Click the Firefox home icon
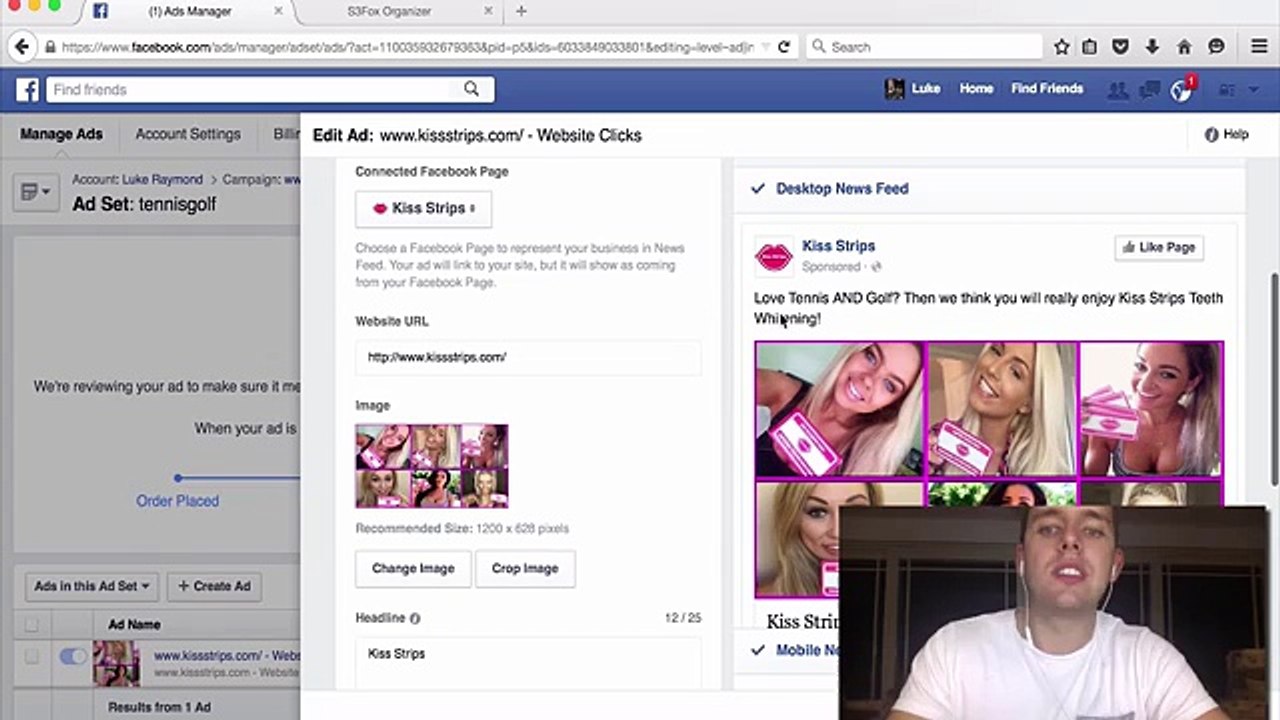The width and height of the screenshot is (1280, 720). 1184,47
